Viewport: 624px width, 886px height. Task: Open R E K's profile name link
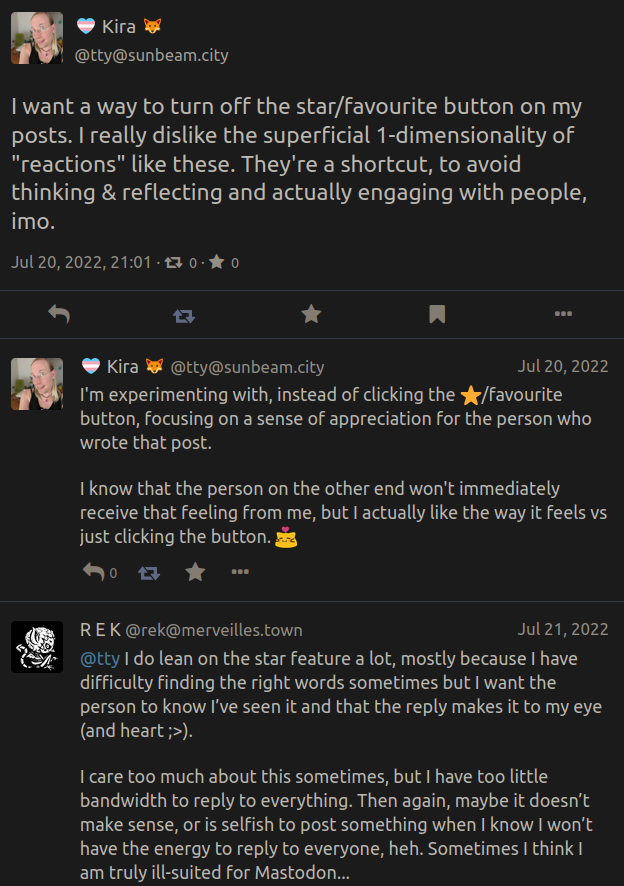coord(99,630)
